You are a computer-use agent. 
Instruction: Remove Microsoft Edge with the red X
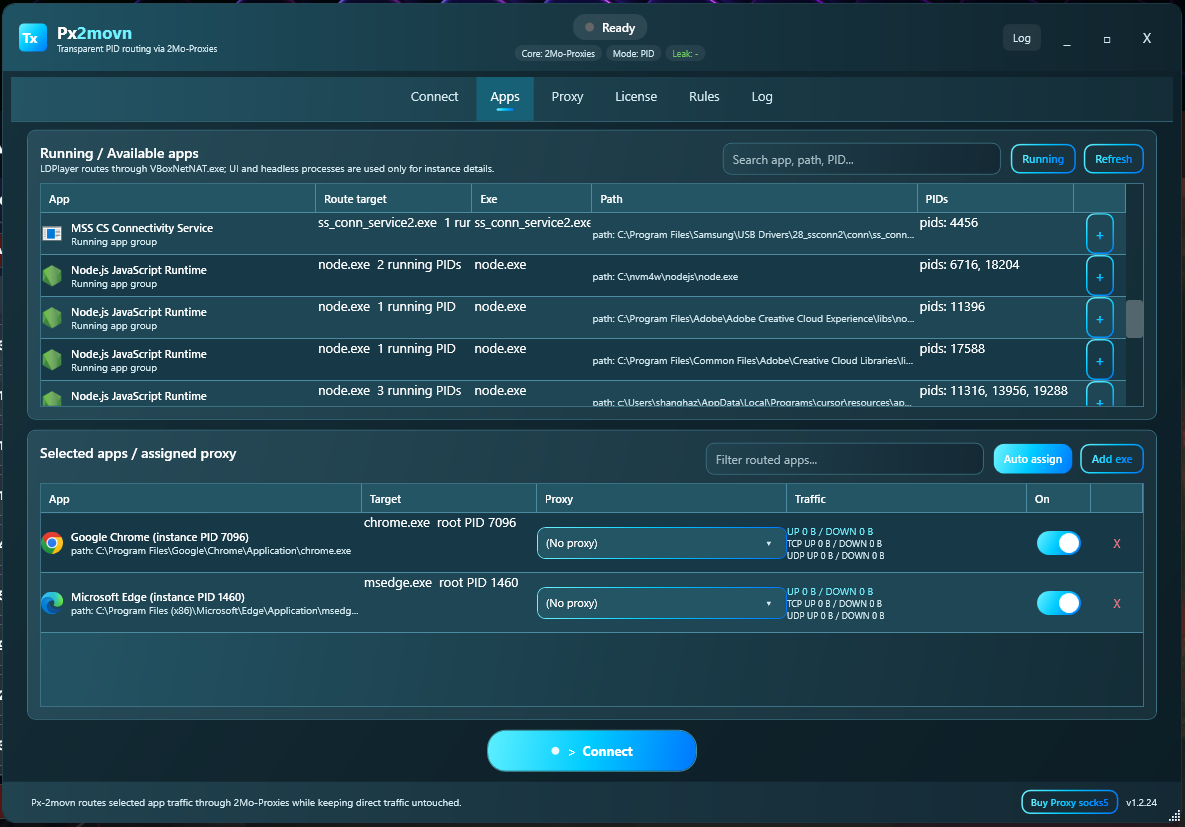click(x=1116, y=603)
